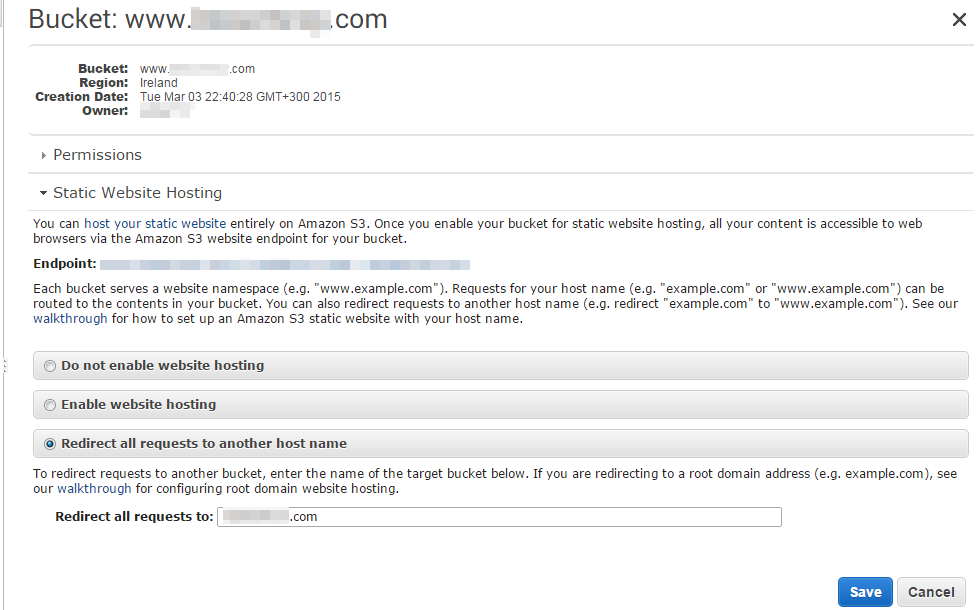Click the 'Do not enable website hosting' label text
This screenshot has width=976, height=610.
click(162, 366)
